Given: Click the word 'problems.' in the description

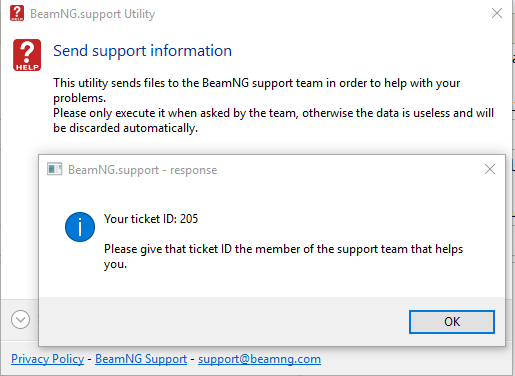Looking at the screenshot, I should [x=79, y=98].
